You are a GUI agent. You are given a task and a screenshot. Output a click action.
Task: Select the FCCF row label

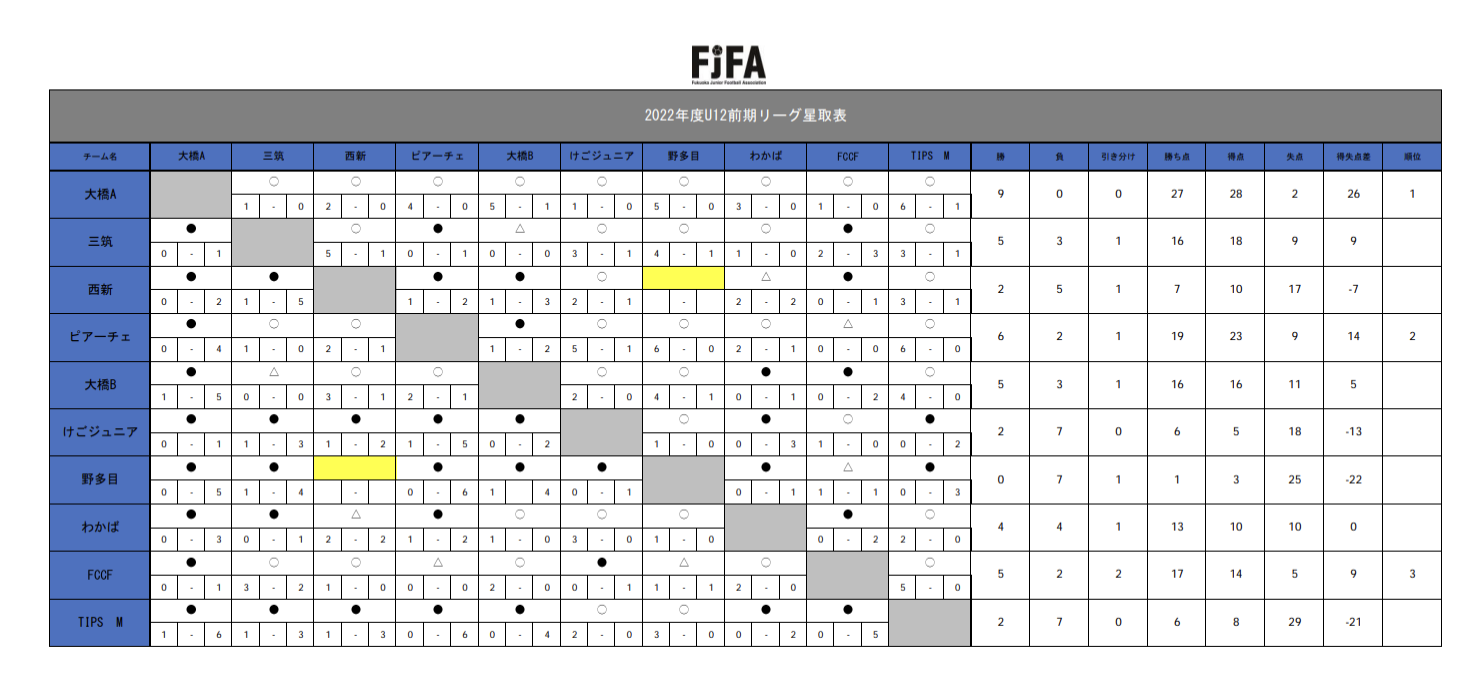coord(100,575)
